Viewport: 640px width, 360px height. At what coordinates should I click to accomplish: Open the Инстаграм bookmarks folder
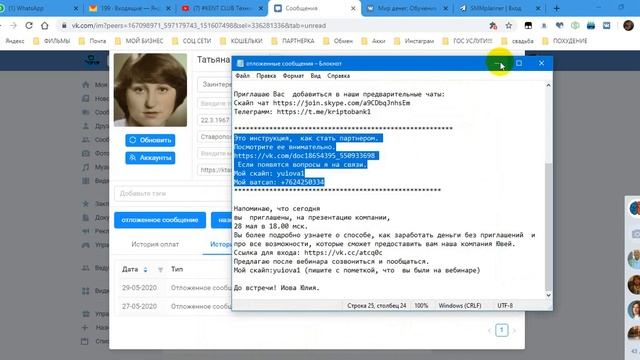pyautogui.click(x=414, y=41)
